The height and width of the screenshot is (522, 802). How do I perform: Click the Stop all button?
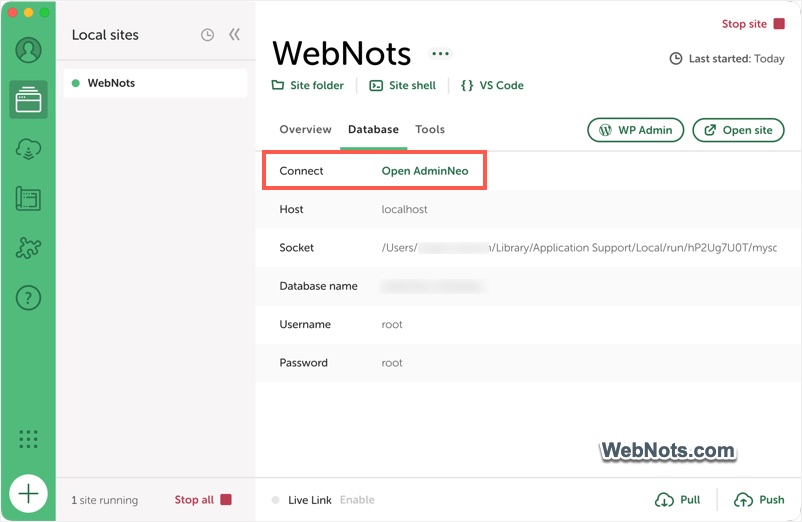[x=203, y=500]
